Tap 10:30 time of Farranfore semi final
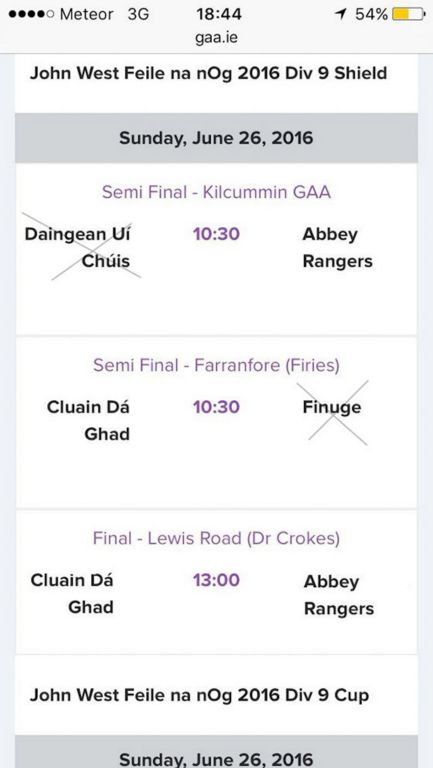The width and height of the screenshot is (433, 768). (216, 407)
